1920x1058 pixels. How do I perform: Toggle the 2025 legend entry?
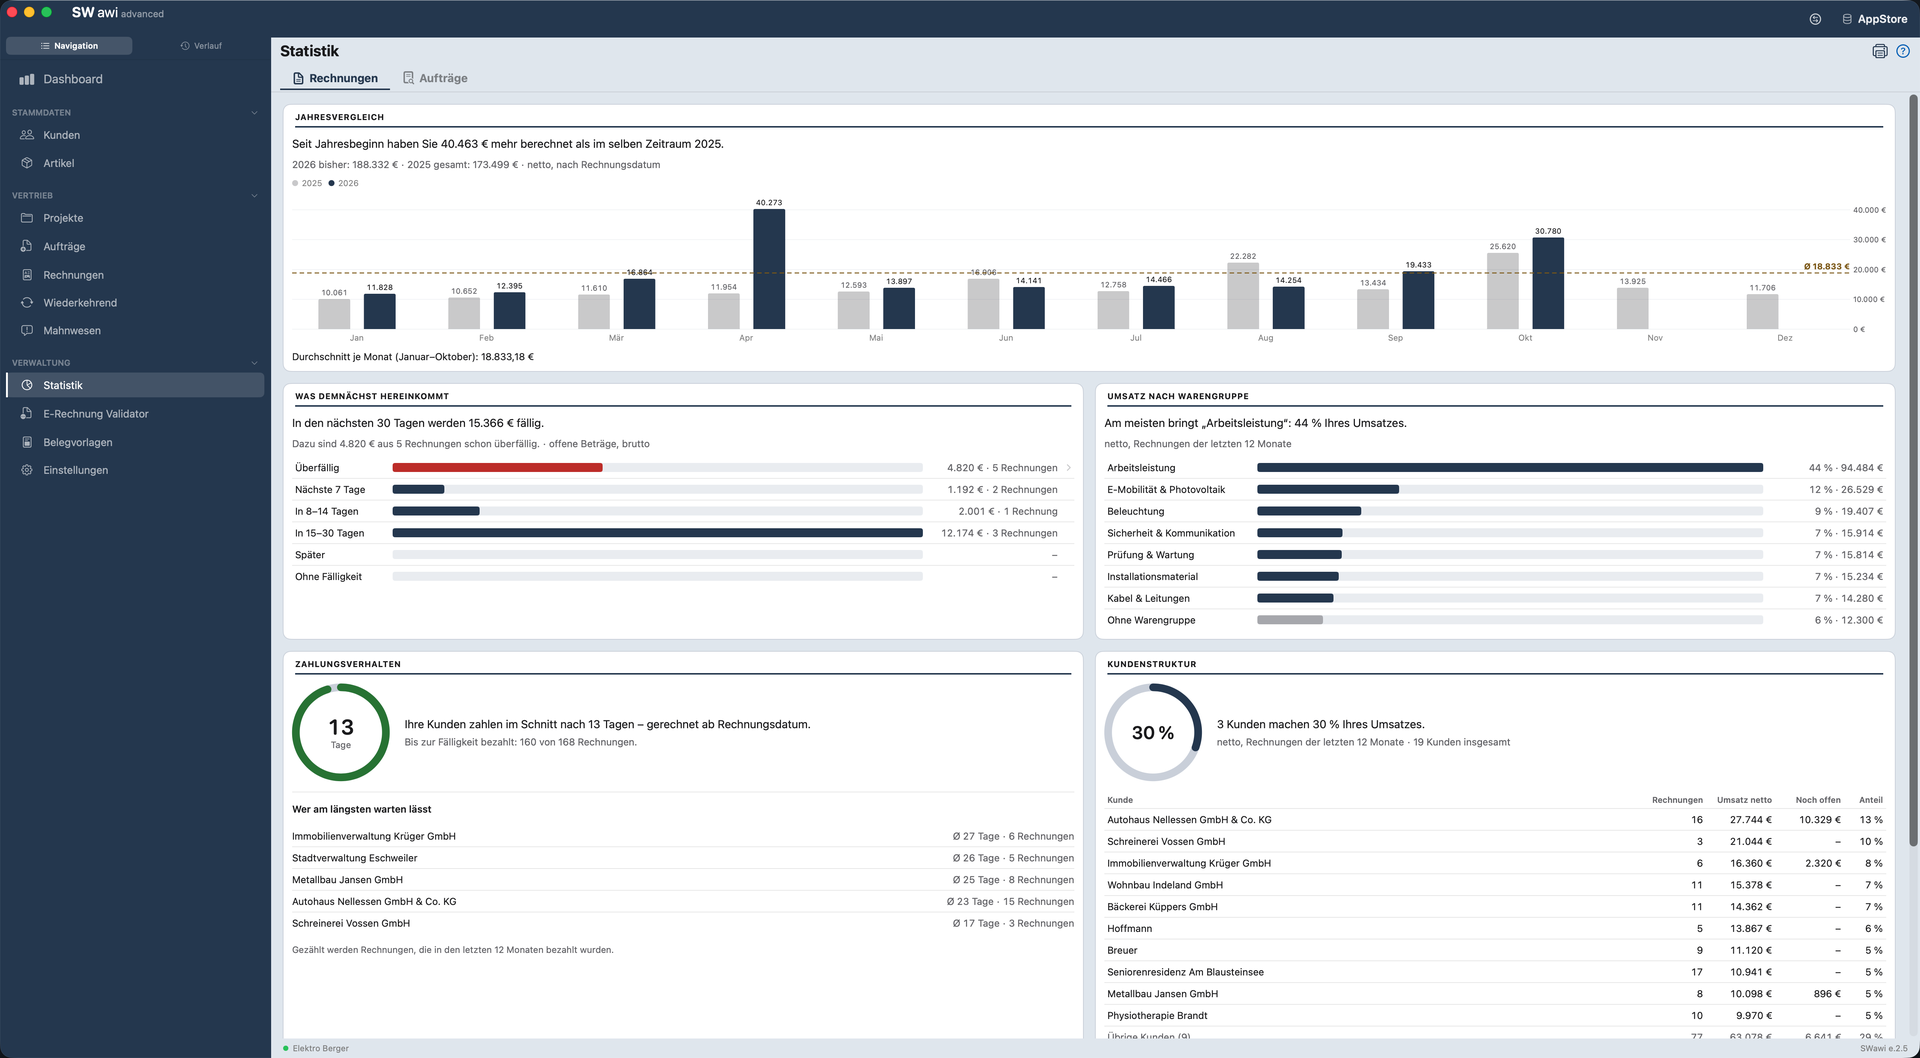307,183
